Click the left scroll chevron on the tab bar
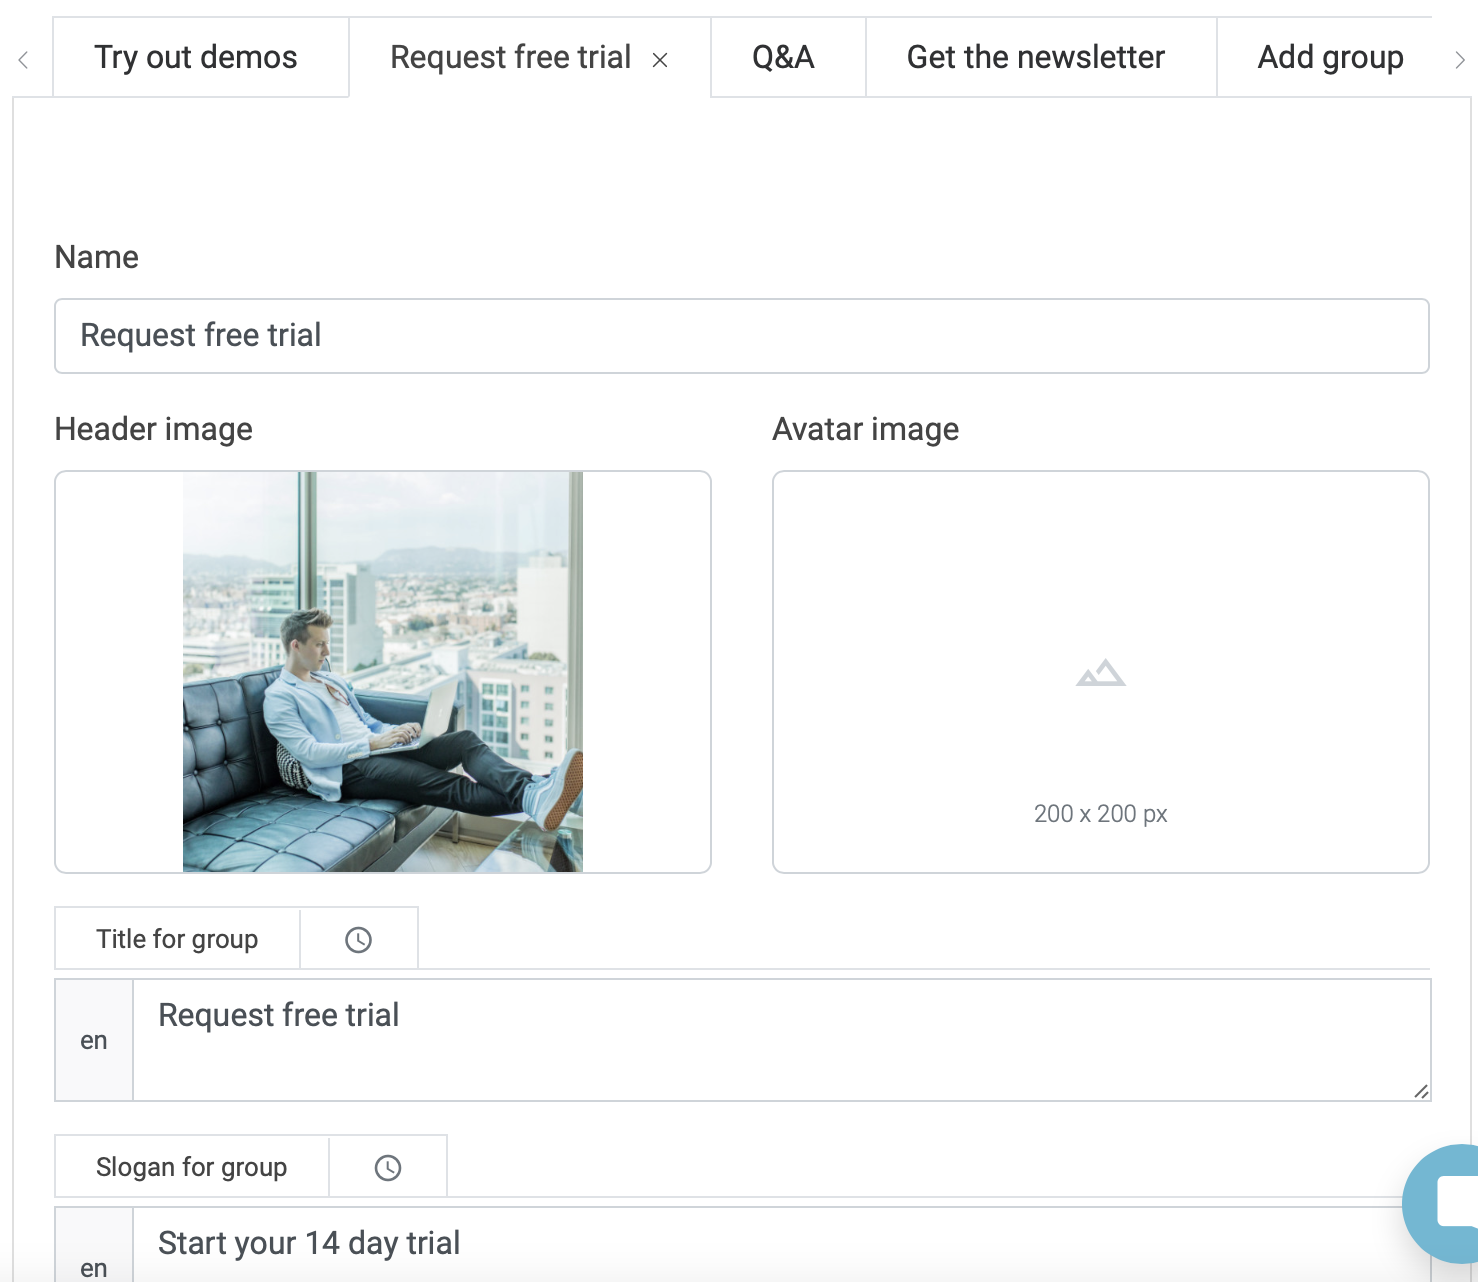The width and height of the screenshot is (1478, 1282). 21,58
